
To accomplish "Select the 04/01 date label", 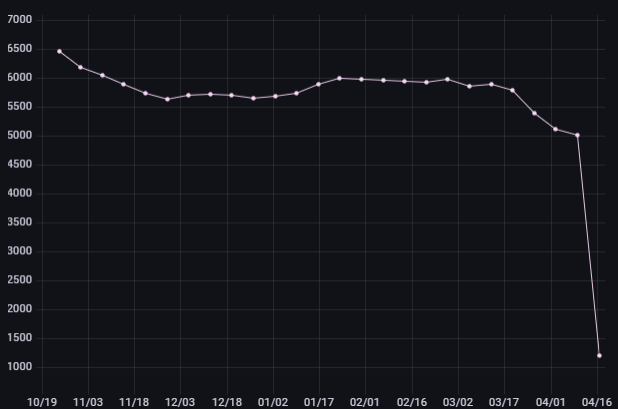I will [x=551, y=402].
